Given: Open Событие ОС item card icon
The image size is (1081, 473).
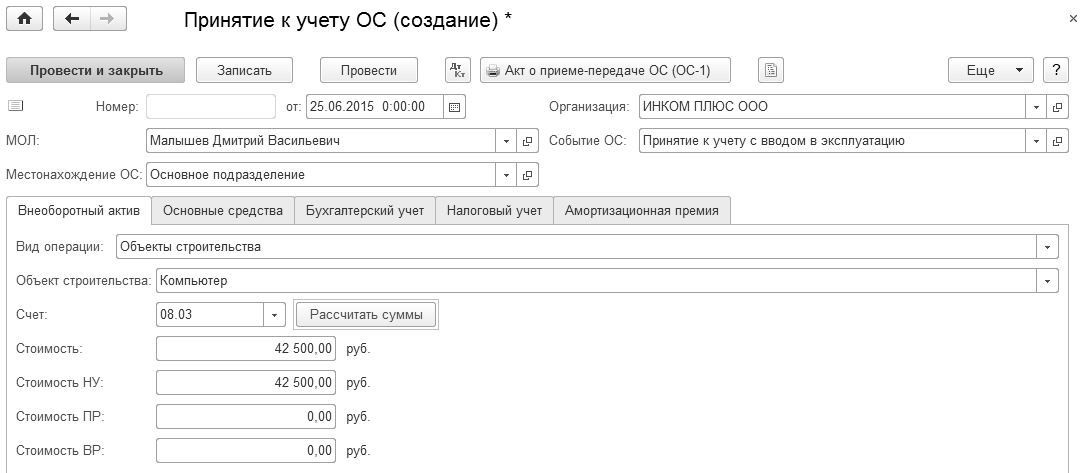Looking at the screenshot, I should click(x=1057, y=141).
